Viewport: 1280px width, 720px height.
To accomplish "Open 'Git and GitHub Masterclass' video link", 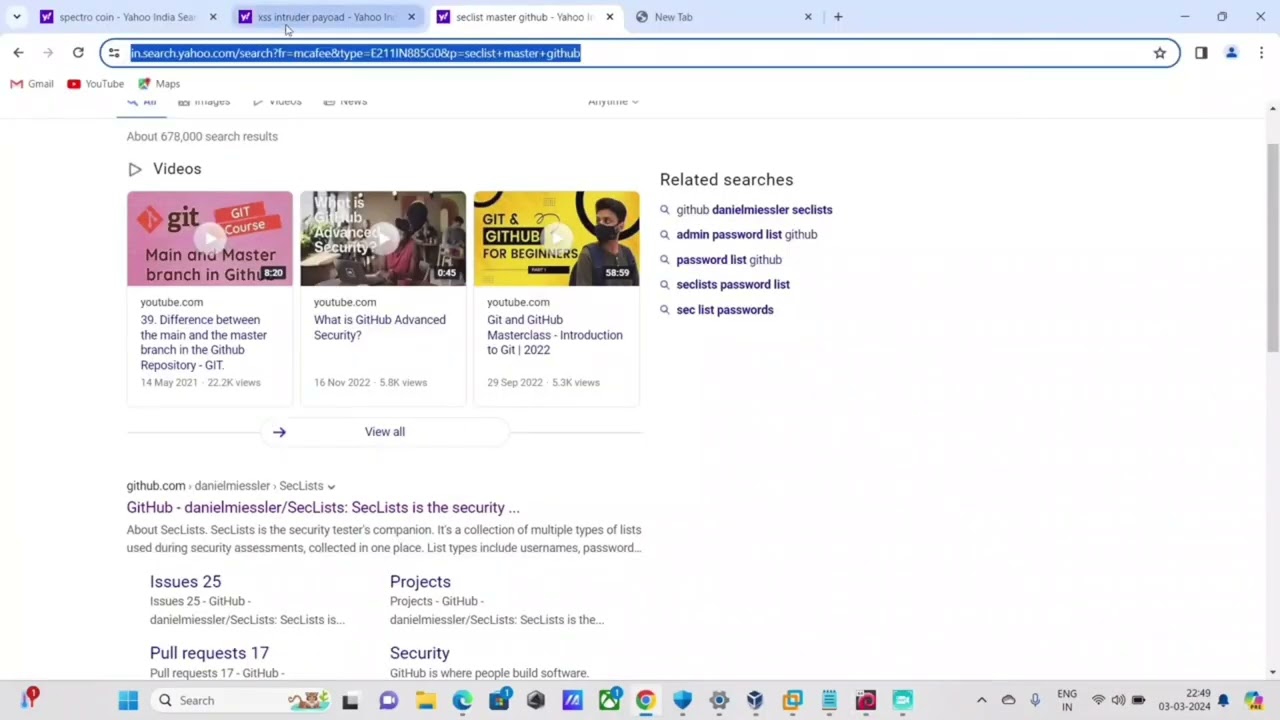I will 555,335.
